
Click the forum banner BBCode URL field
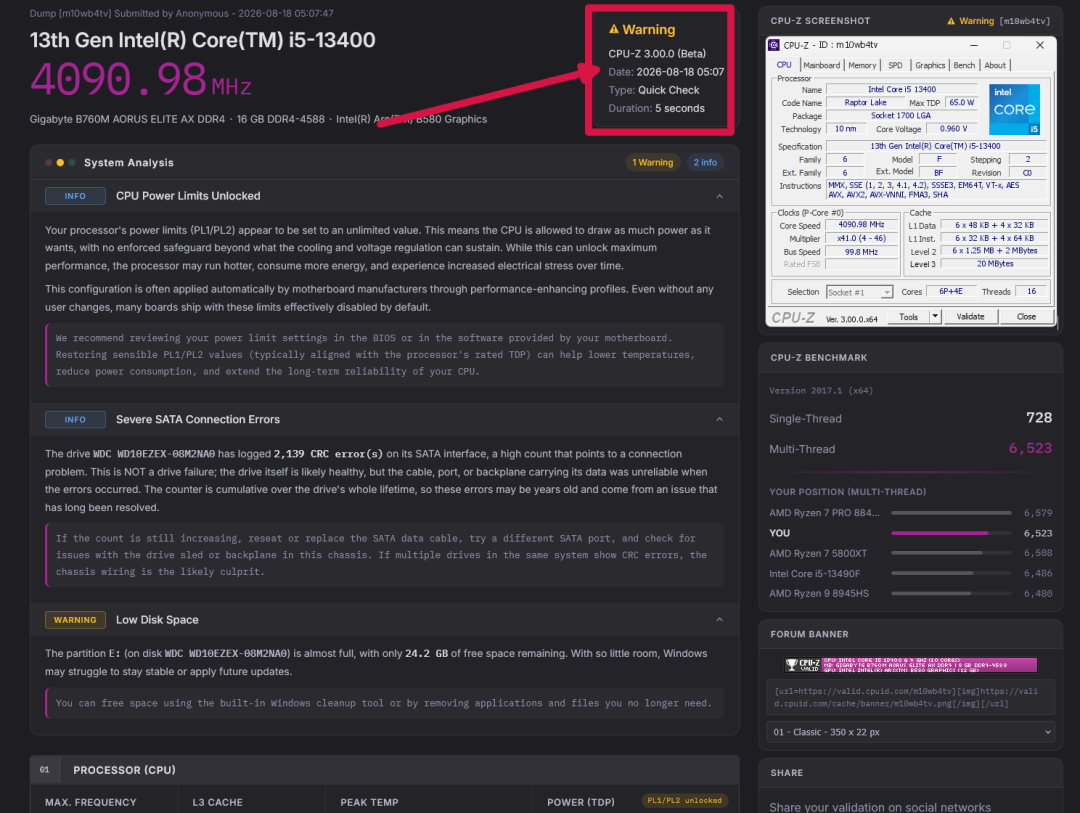[x=911, y=698]
